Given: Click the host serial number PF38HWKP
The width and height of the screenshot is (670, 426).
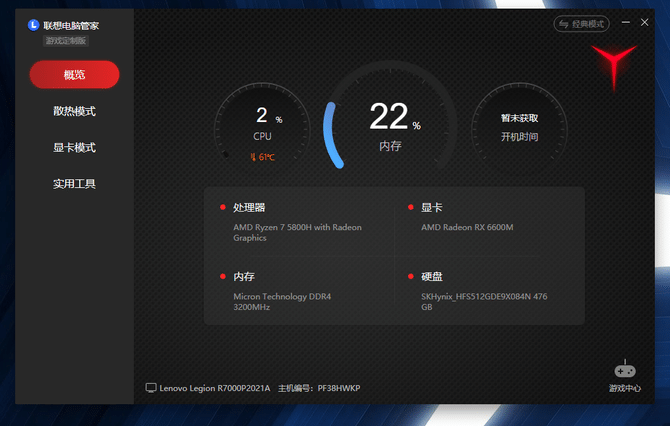Looking at the screenshot, I should pyautogui.click(x=339, y=387).
